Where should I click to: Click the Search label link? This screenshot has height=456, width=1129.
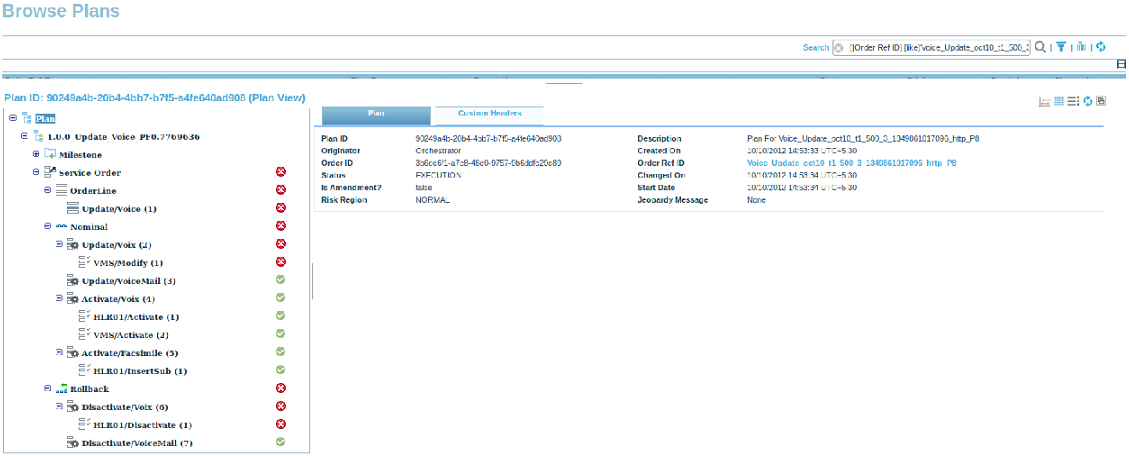coord(816,48)
